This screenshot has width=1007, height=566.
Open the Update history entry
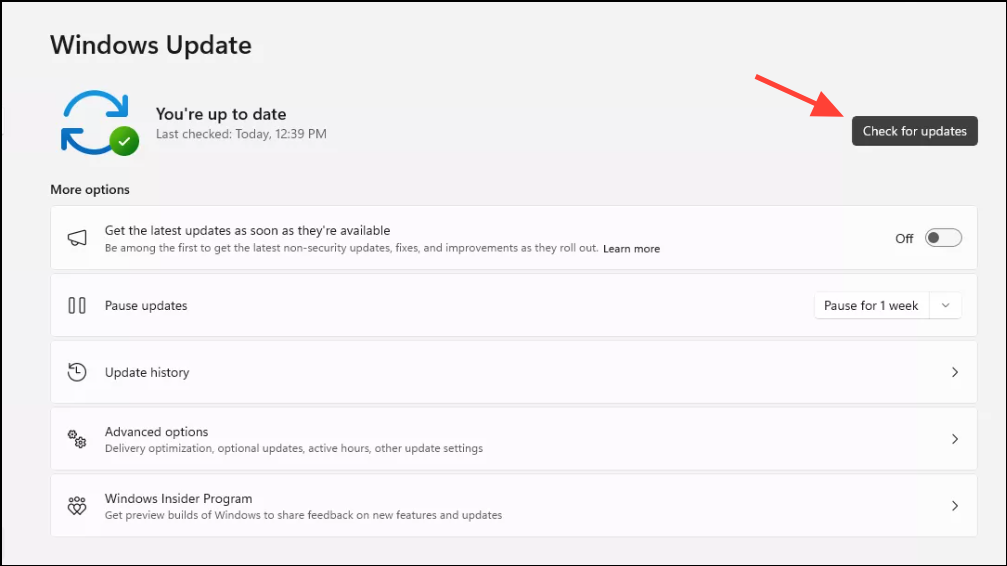147,372
